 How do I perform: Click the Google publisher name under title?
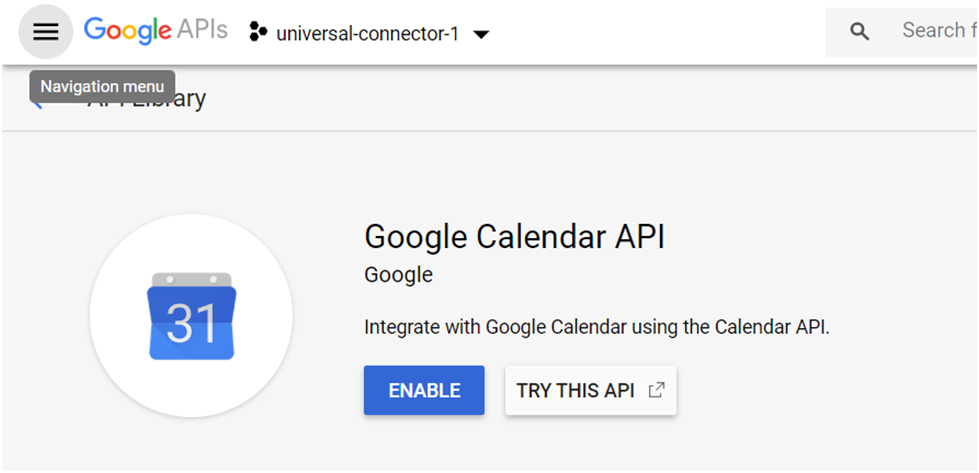398,275
